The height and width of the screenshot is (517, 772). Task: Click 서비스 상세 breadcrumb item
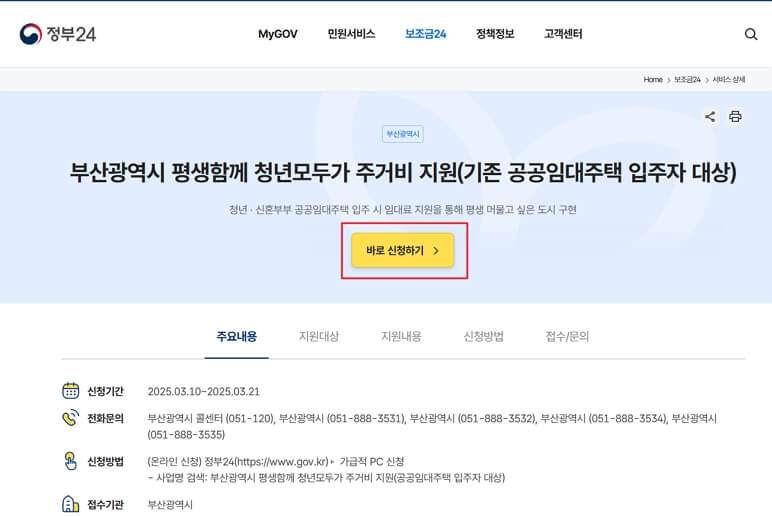[729, 79]
